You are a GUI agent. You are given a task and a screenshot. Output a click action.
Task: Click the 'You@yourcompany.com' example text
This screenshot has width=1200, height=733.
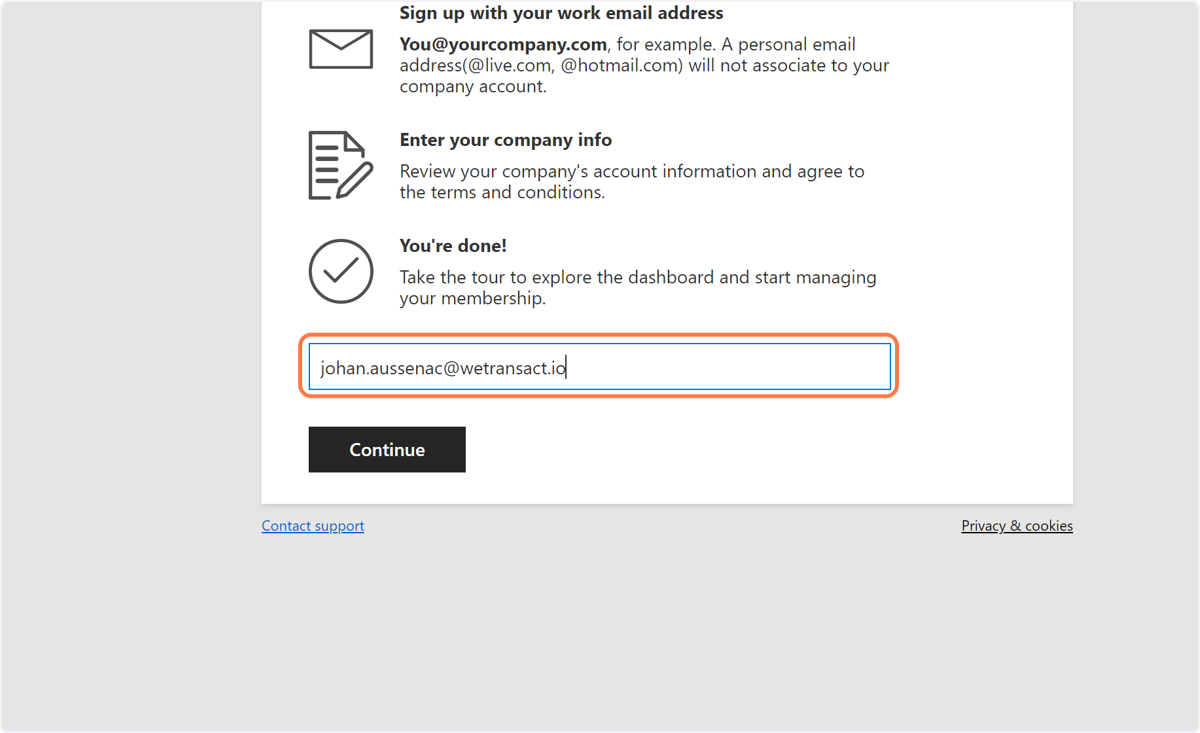[x=503, y=44]
